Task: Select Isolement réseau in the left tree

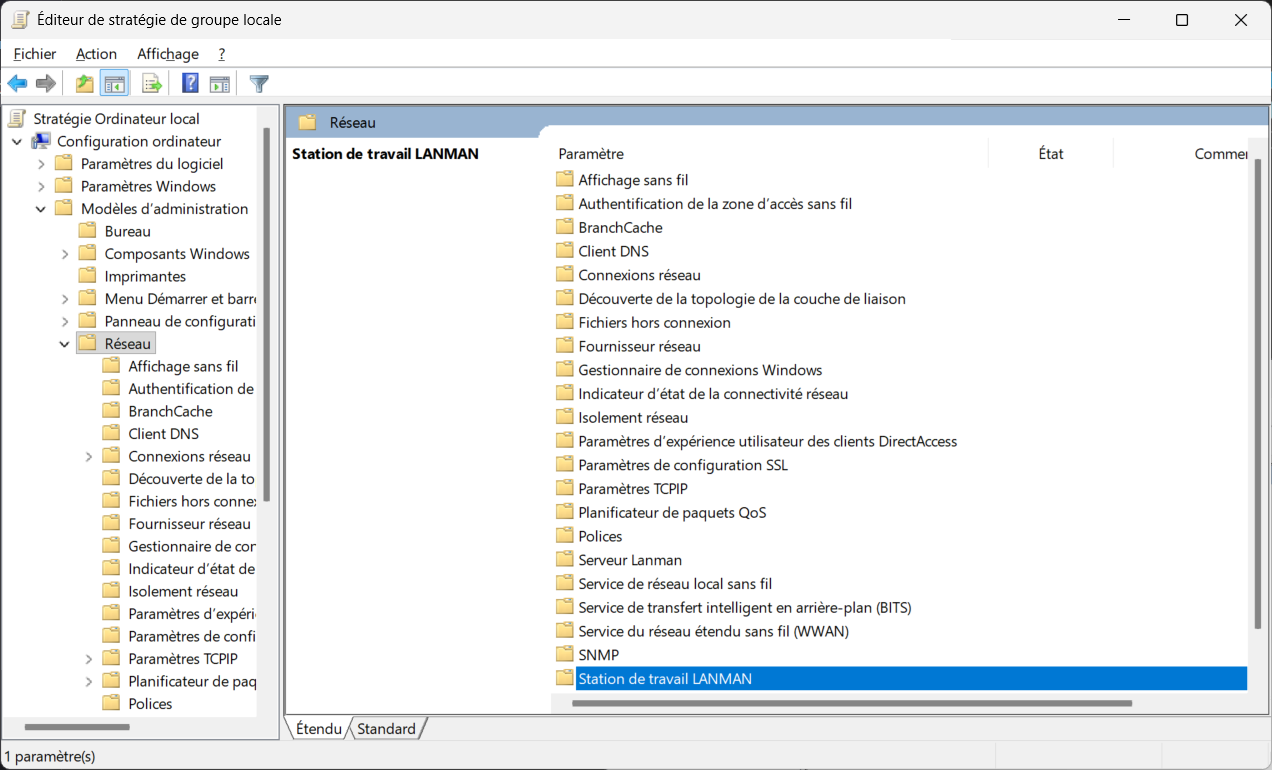Action: tap(183, 591)
